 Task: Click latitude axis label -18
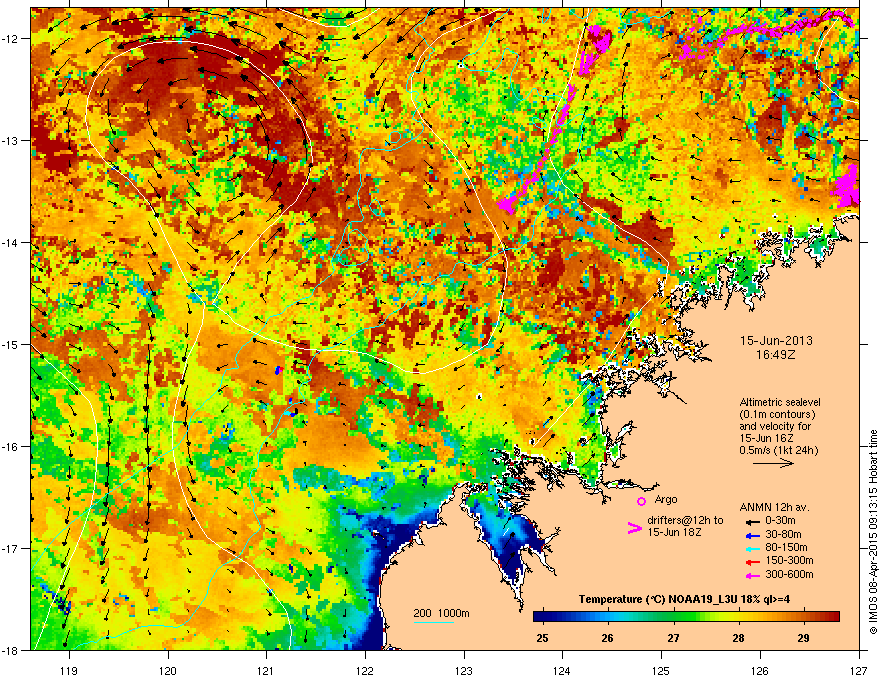(10, 650)
